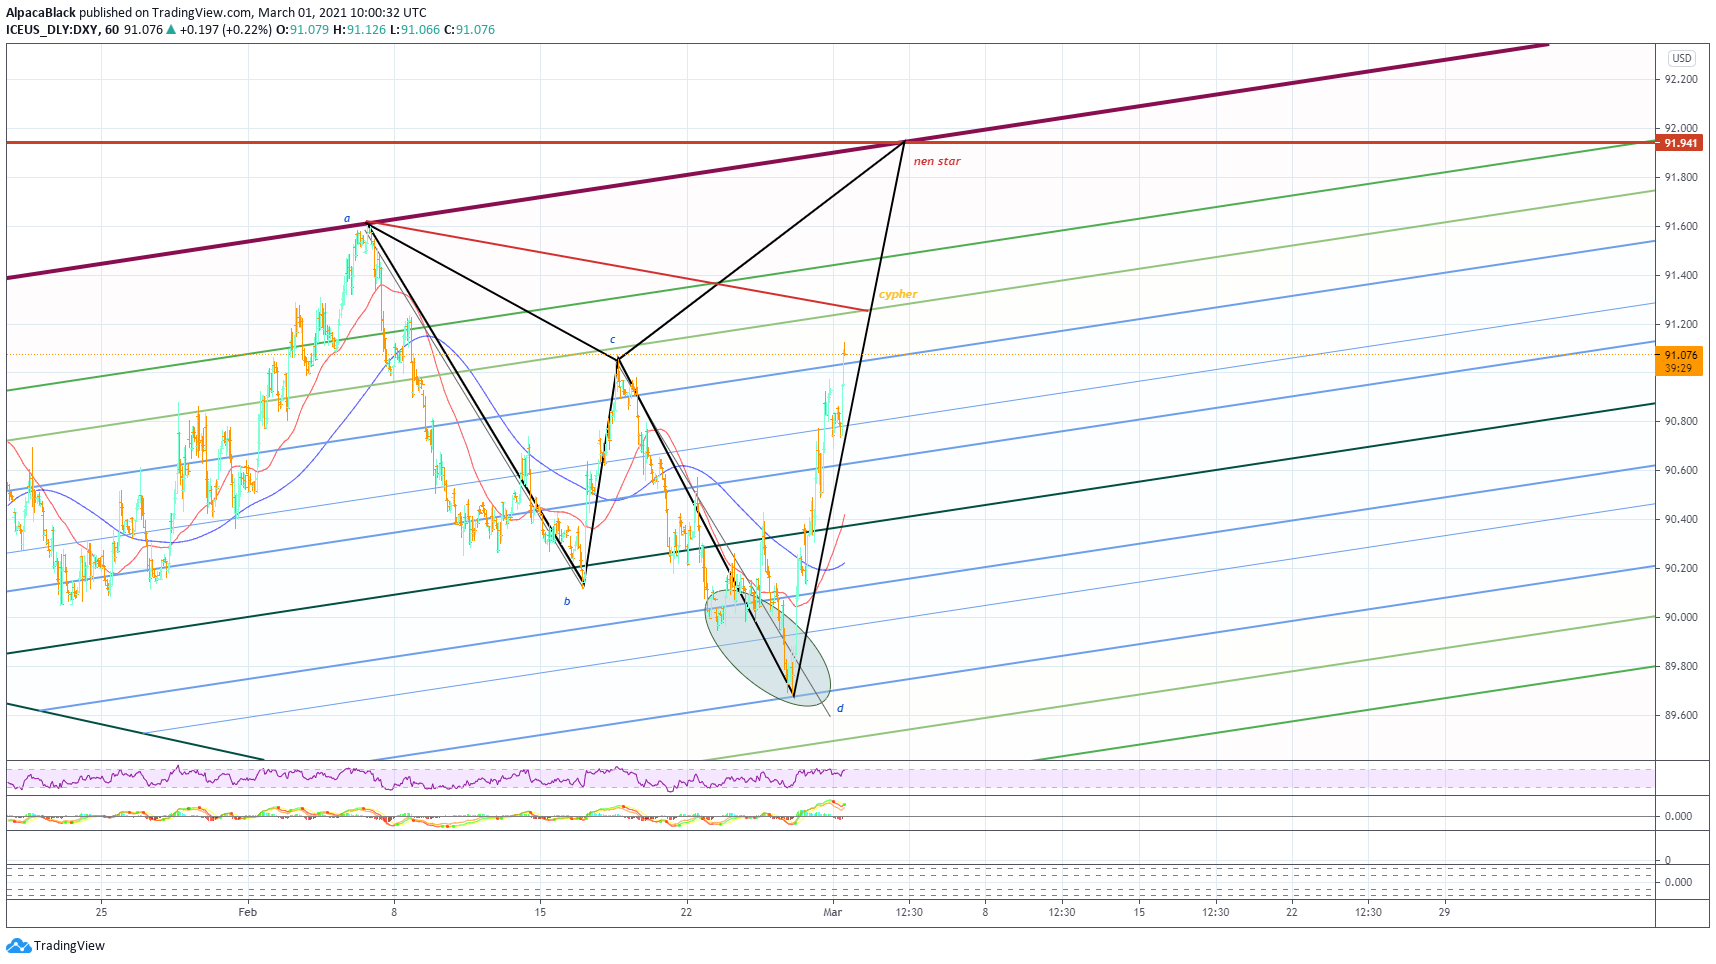The height and width of the screenshot is (964, 1716).
Task: Click the 92.200 price axis label
Action: pos(1681,79)
